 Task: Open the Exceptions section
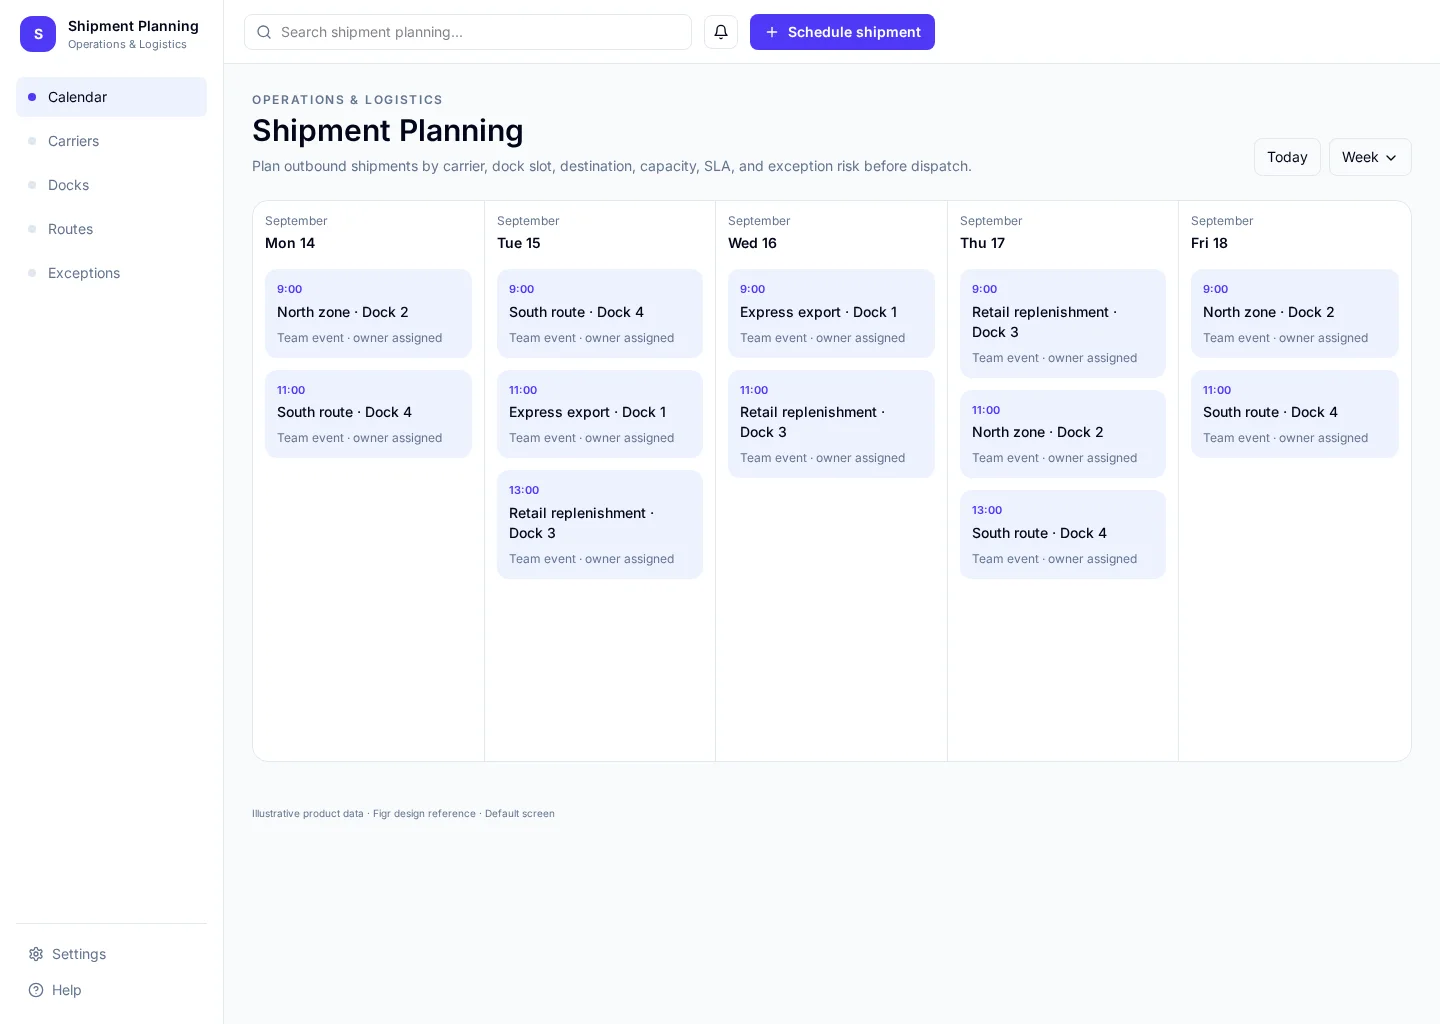point(111,273)
